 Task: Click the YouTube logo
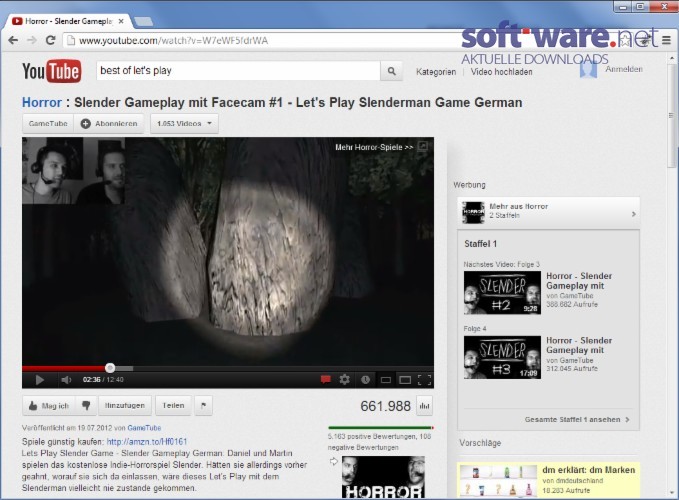click(x=52, y=71)
